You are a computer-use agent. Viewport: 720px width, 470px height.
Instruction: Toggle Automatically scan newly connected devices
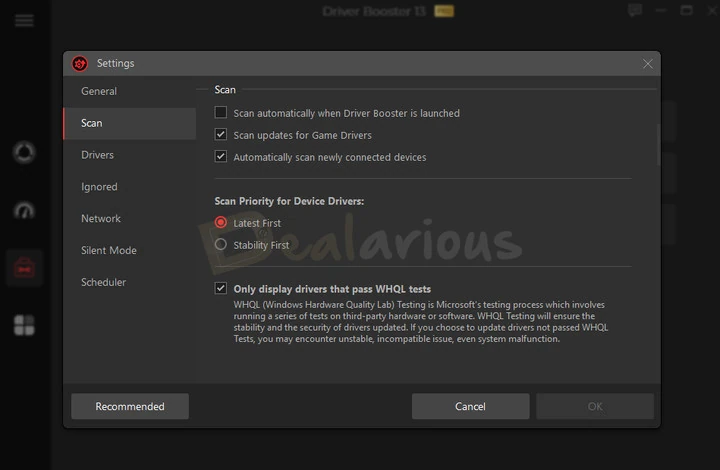point(221,157)
